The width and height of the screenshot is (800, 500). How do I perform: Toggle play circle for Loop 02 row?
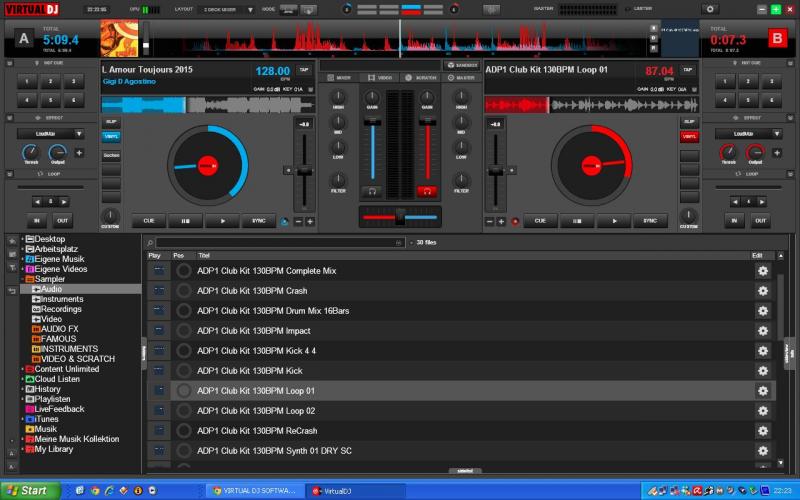pos(184,411)
